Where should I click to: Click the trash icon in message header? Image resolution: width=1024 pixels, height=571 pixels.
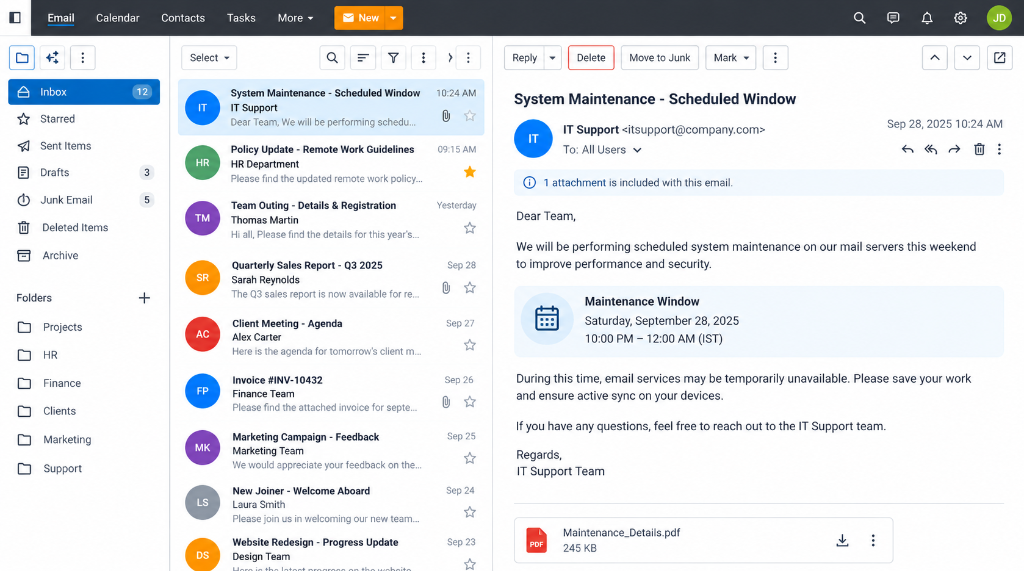pos(979,150)
